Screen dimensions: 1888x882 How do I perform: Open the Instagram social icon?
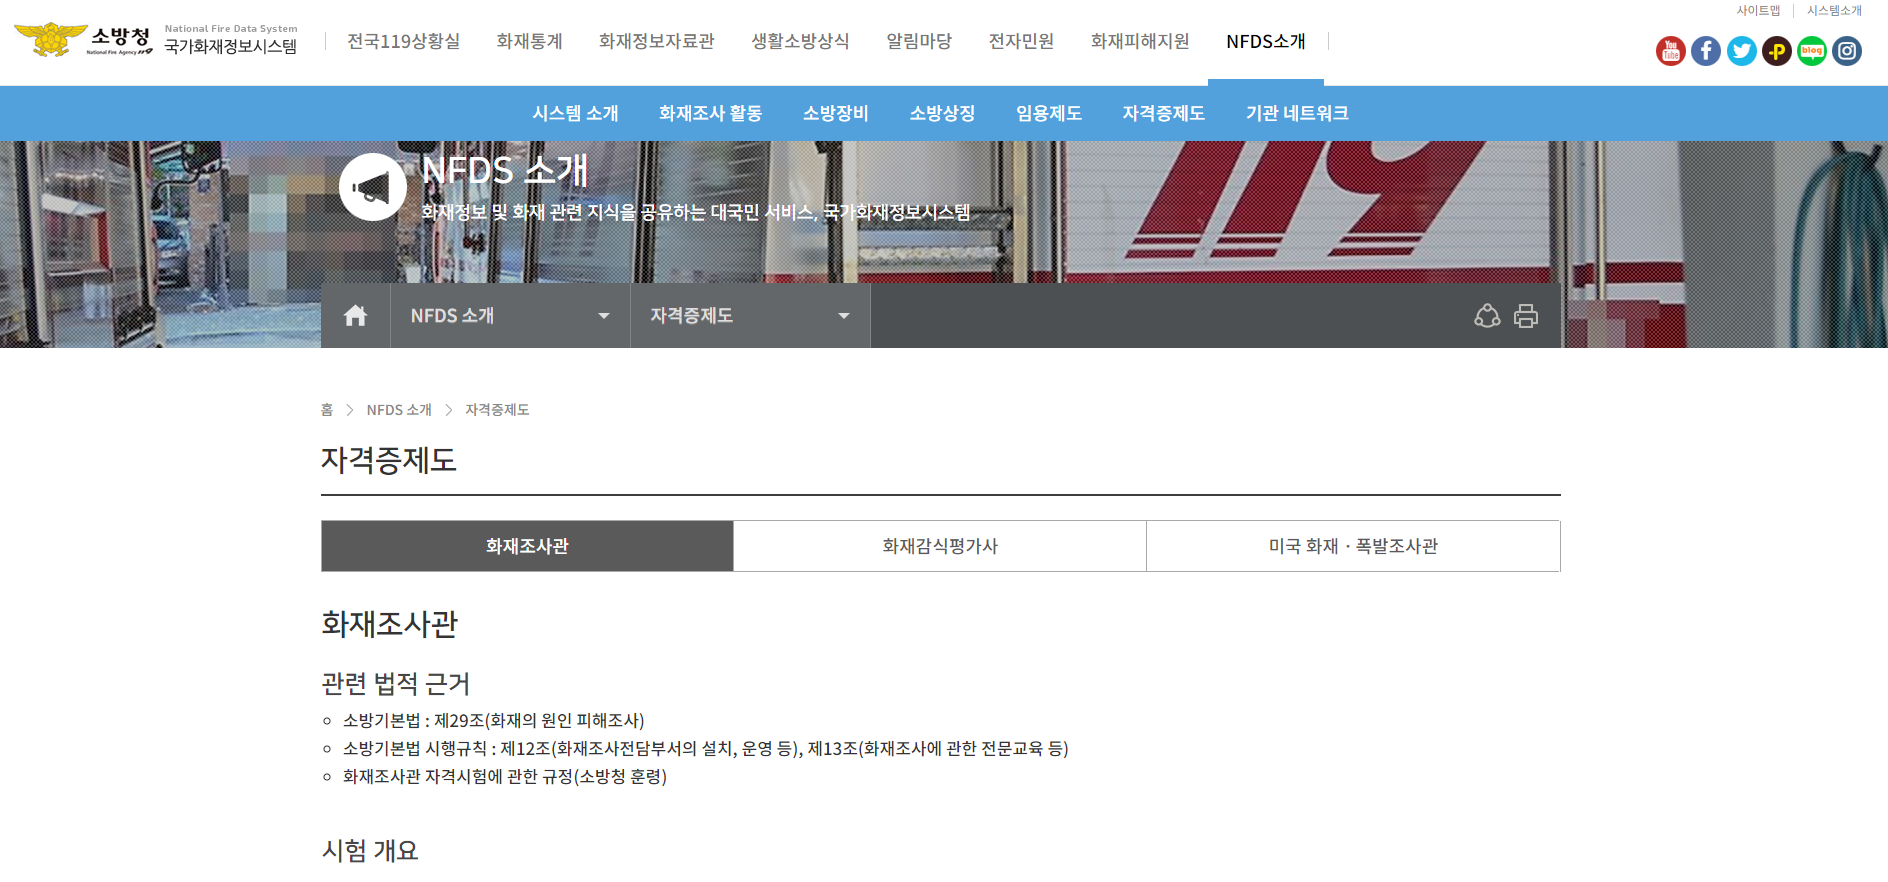click(1846, 51)
